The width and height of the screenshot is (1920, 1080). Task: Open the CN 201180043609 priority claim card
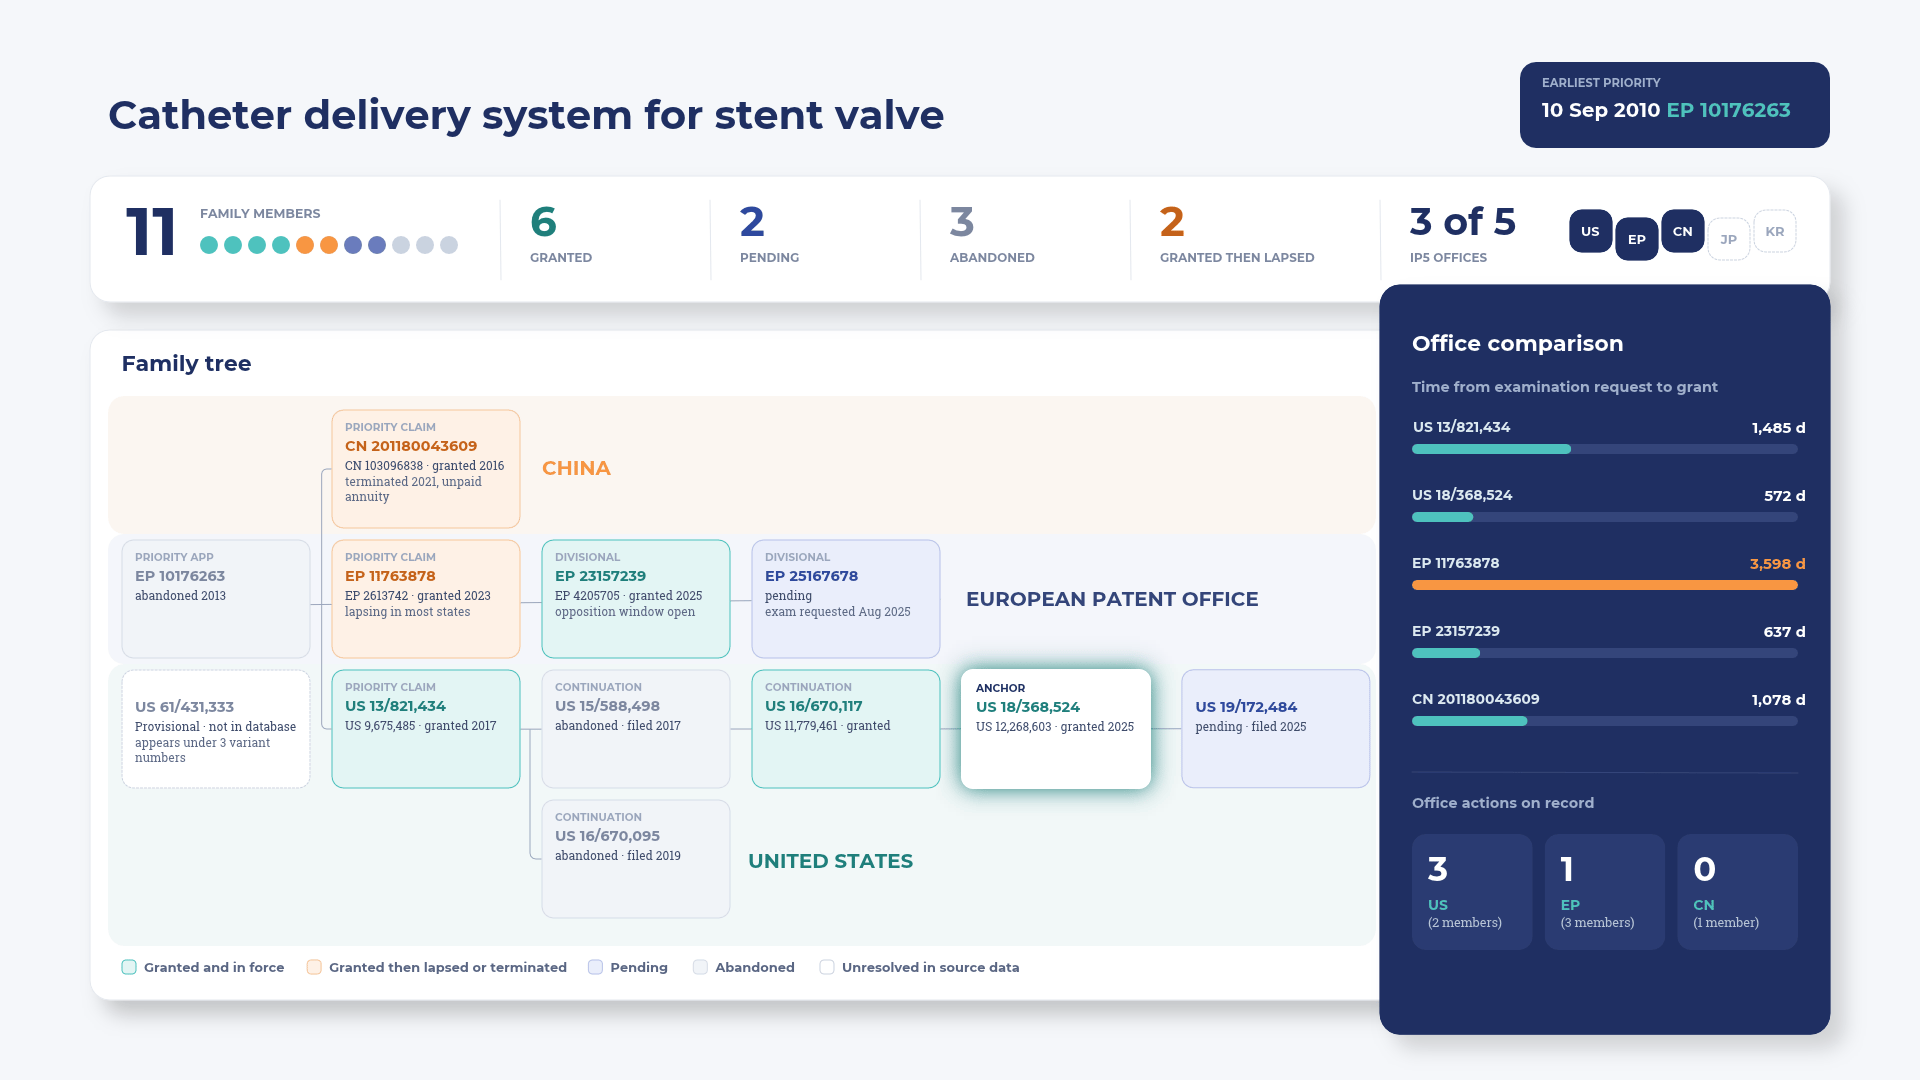click(x=426, y=469)
